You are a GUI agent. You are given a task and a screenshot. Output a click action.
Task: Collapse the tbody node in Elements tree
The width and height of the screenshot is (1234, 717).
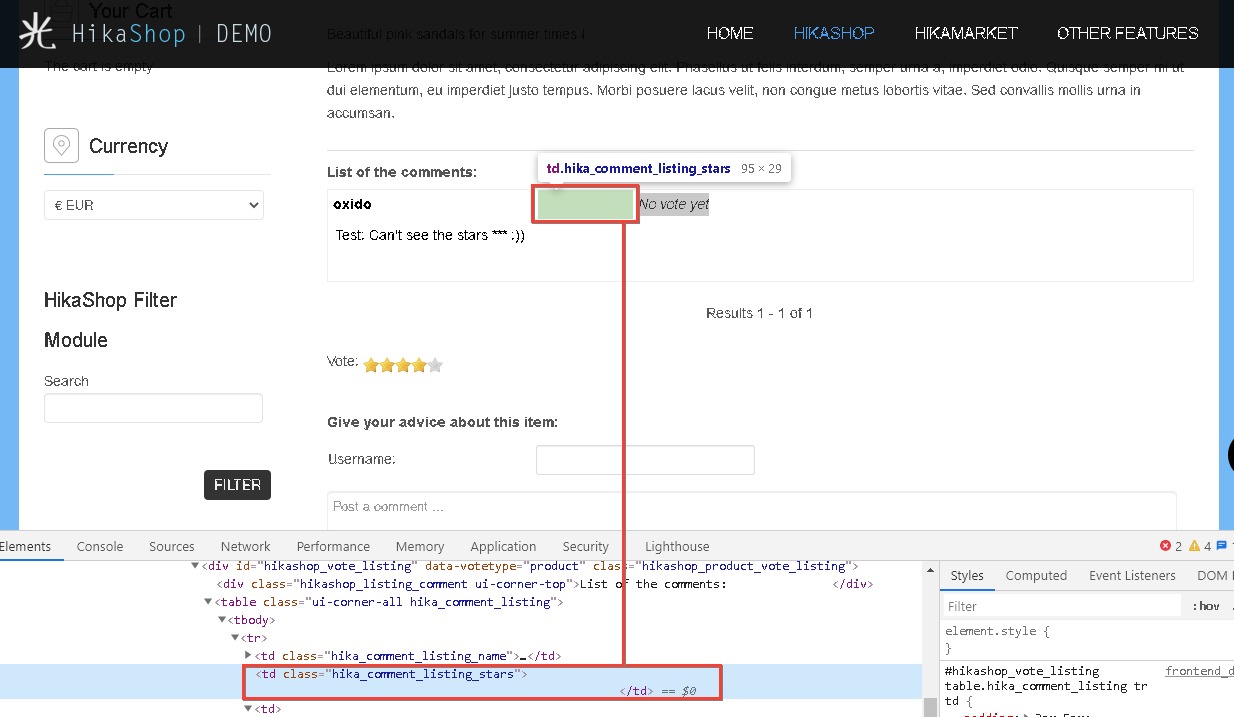tap(222, 620)
